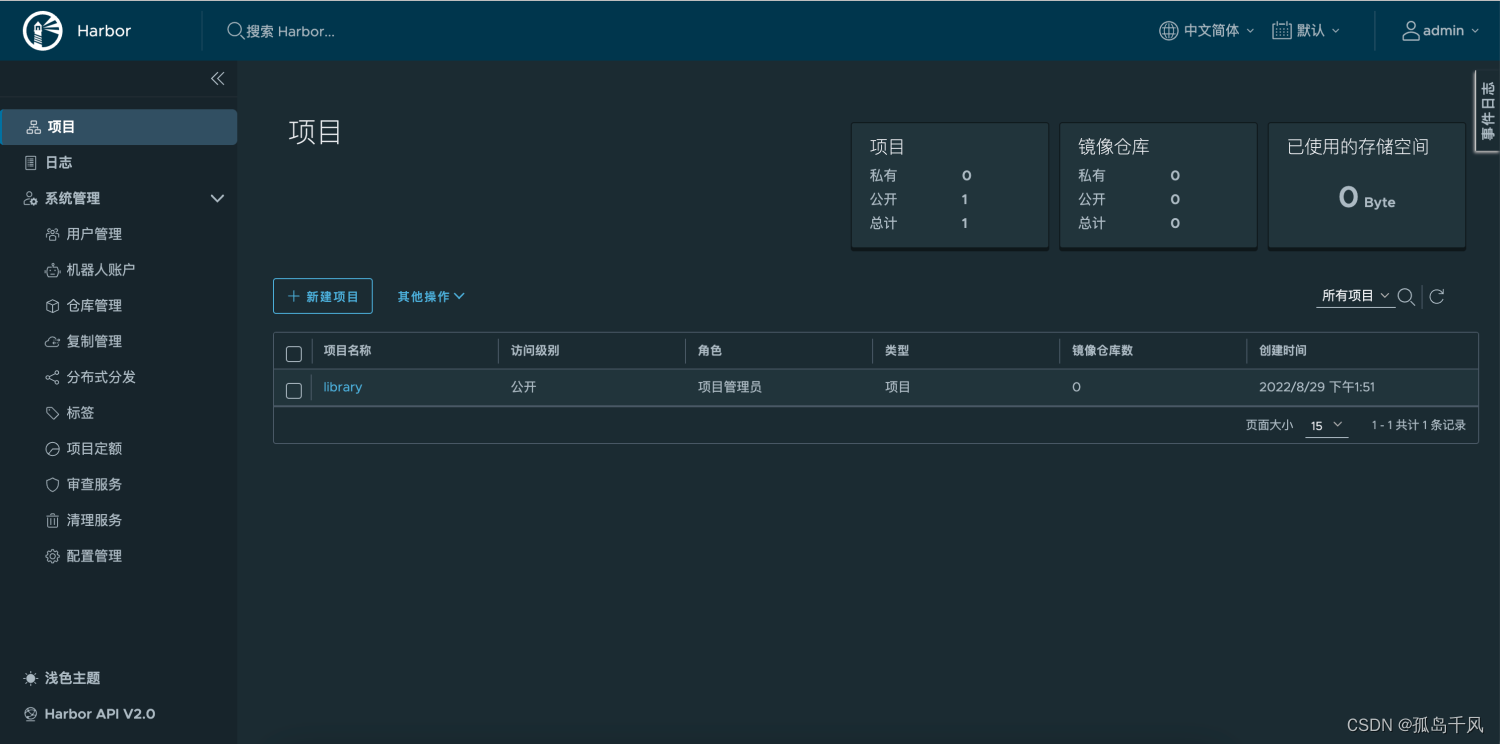Viewport: 1500px width, 744px height.
Task: Sort by 创建时间 column header
Action: click(1283, 351)
